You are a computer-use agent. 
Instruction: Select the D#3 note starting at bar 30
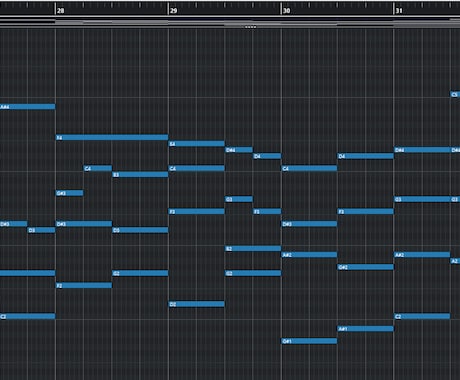pyautogui.click(x=309, y=224)
